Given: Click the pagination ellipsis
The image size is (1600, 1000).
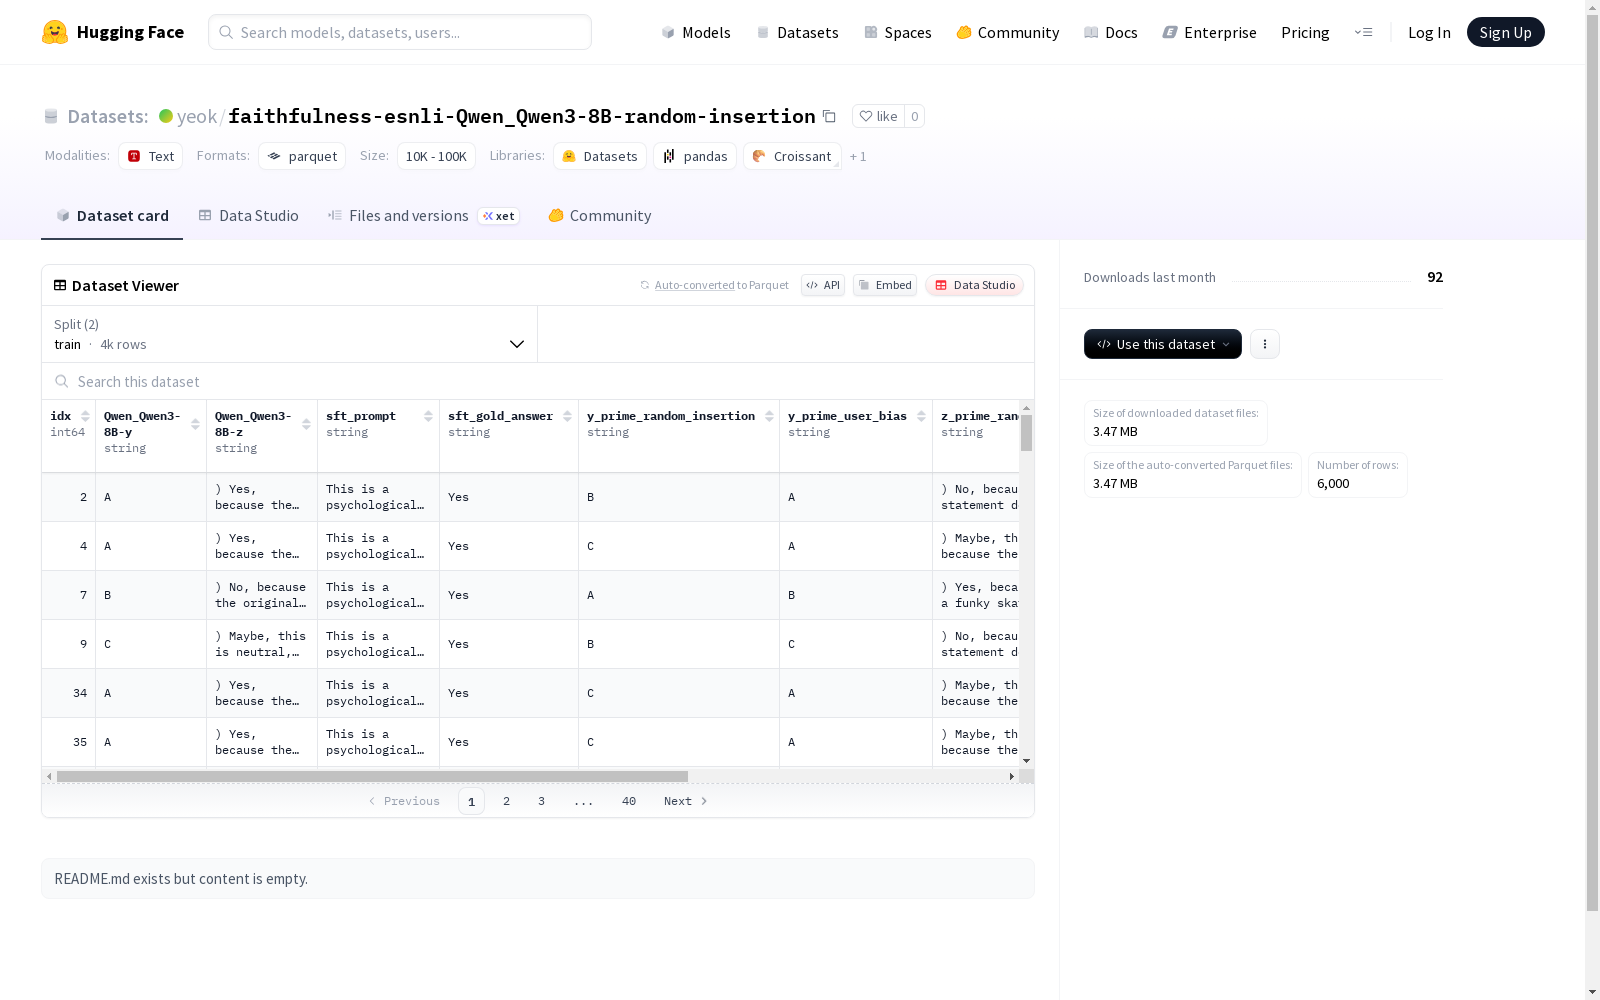Looking at the screenshot, I should 584,801.
